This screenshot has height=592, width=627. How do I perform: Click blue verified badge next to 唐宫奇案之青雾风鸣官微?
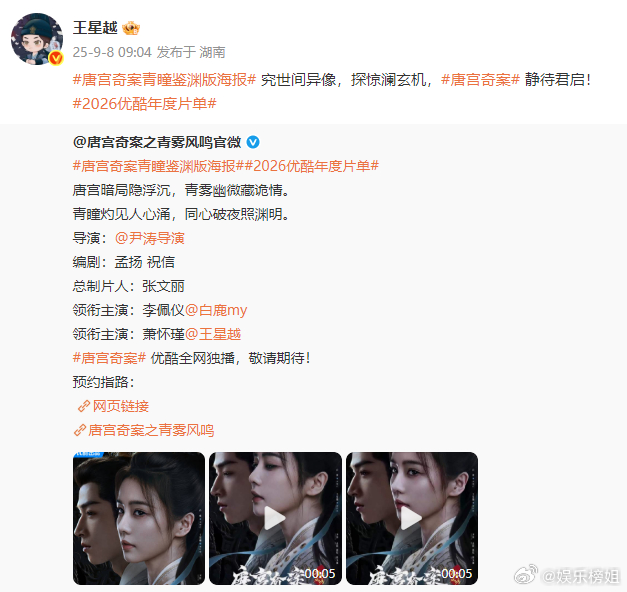pyautogui.click(x=253, y=142)
